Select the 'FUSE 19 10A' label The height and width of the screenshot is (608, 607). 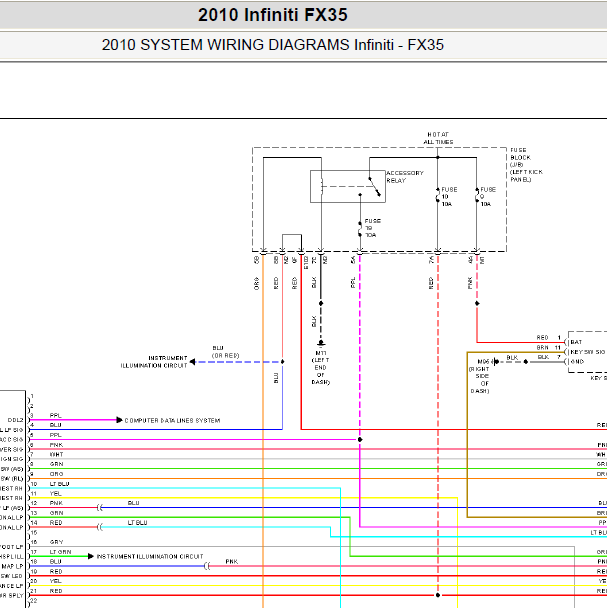click(372, 228)
